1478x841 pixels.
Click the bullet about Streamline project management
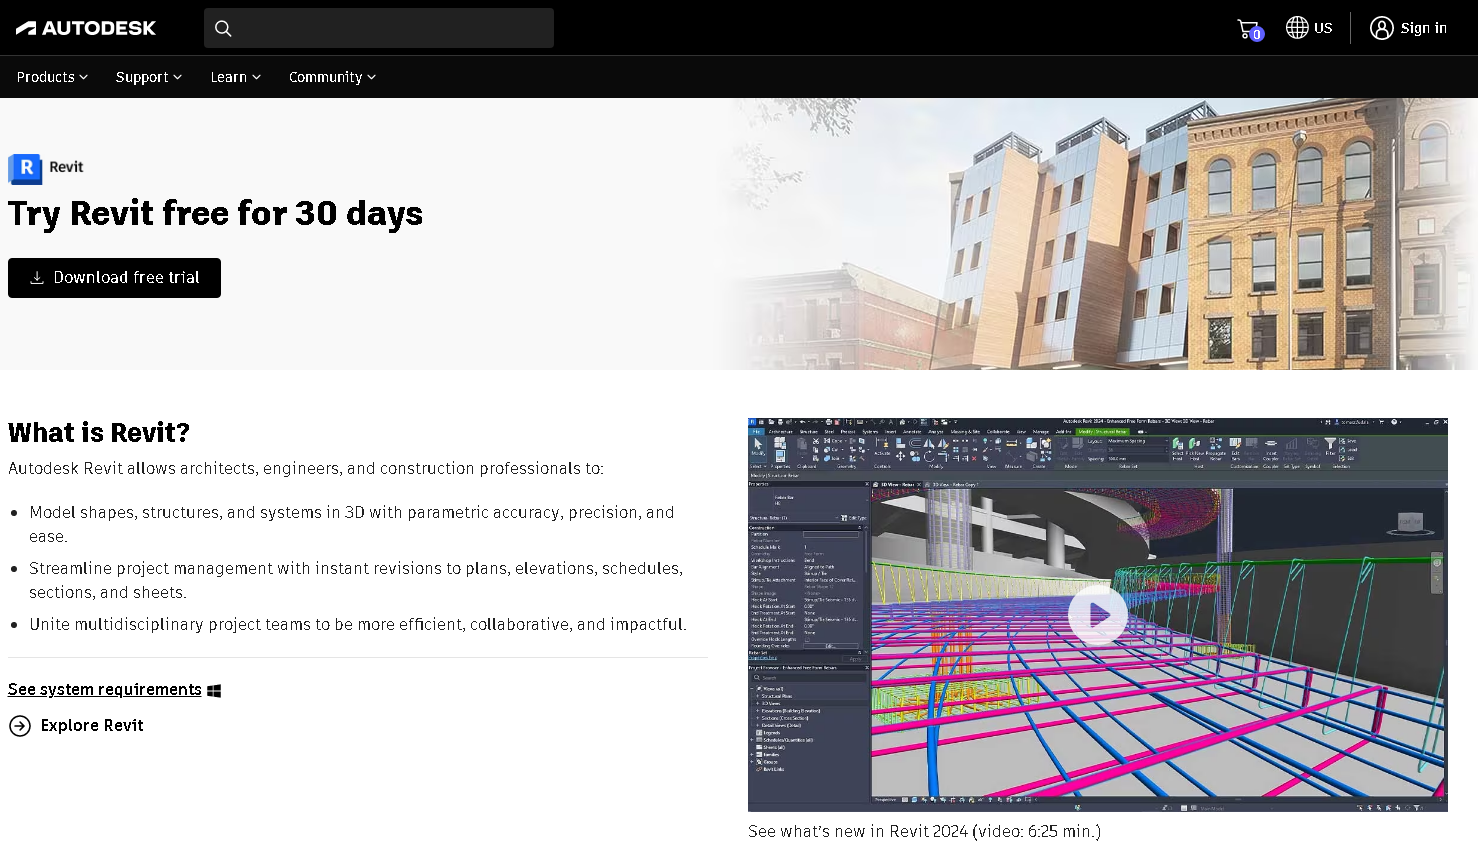pyautogui.click(x=356, y=580)
